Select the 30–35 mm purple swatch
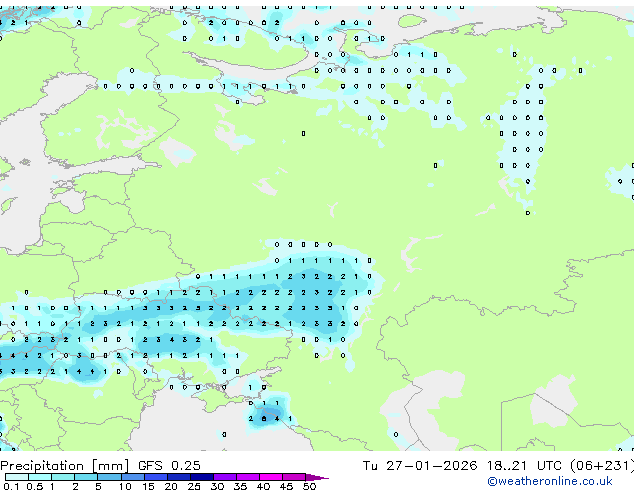This screenshot has width=634, height=490. coord(225,477)
